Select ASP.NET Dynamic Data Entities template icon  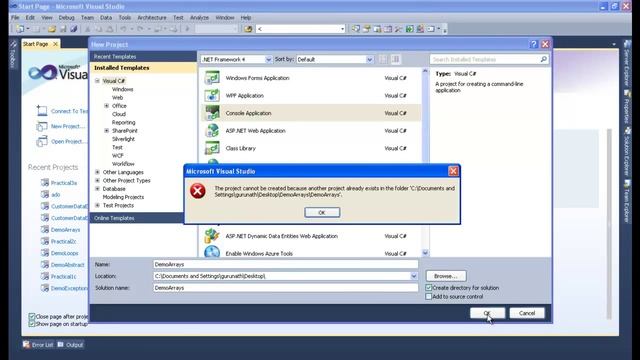click(x=212, y=236)
